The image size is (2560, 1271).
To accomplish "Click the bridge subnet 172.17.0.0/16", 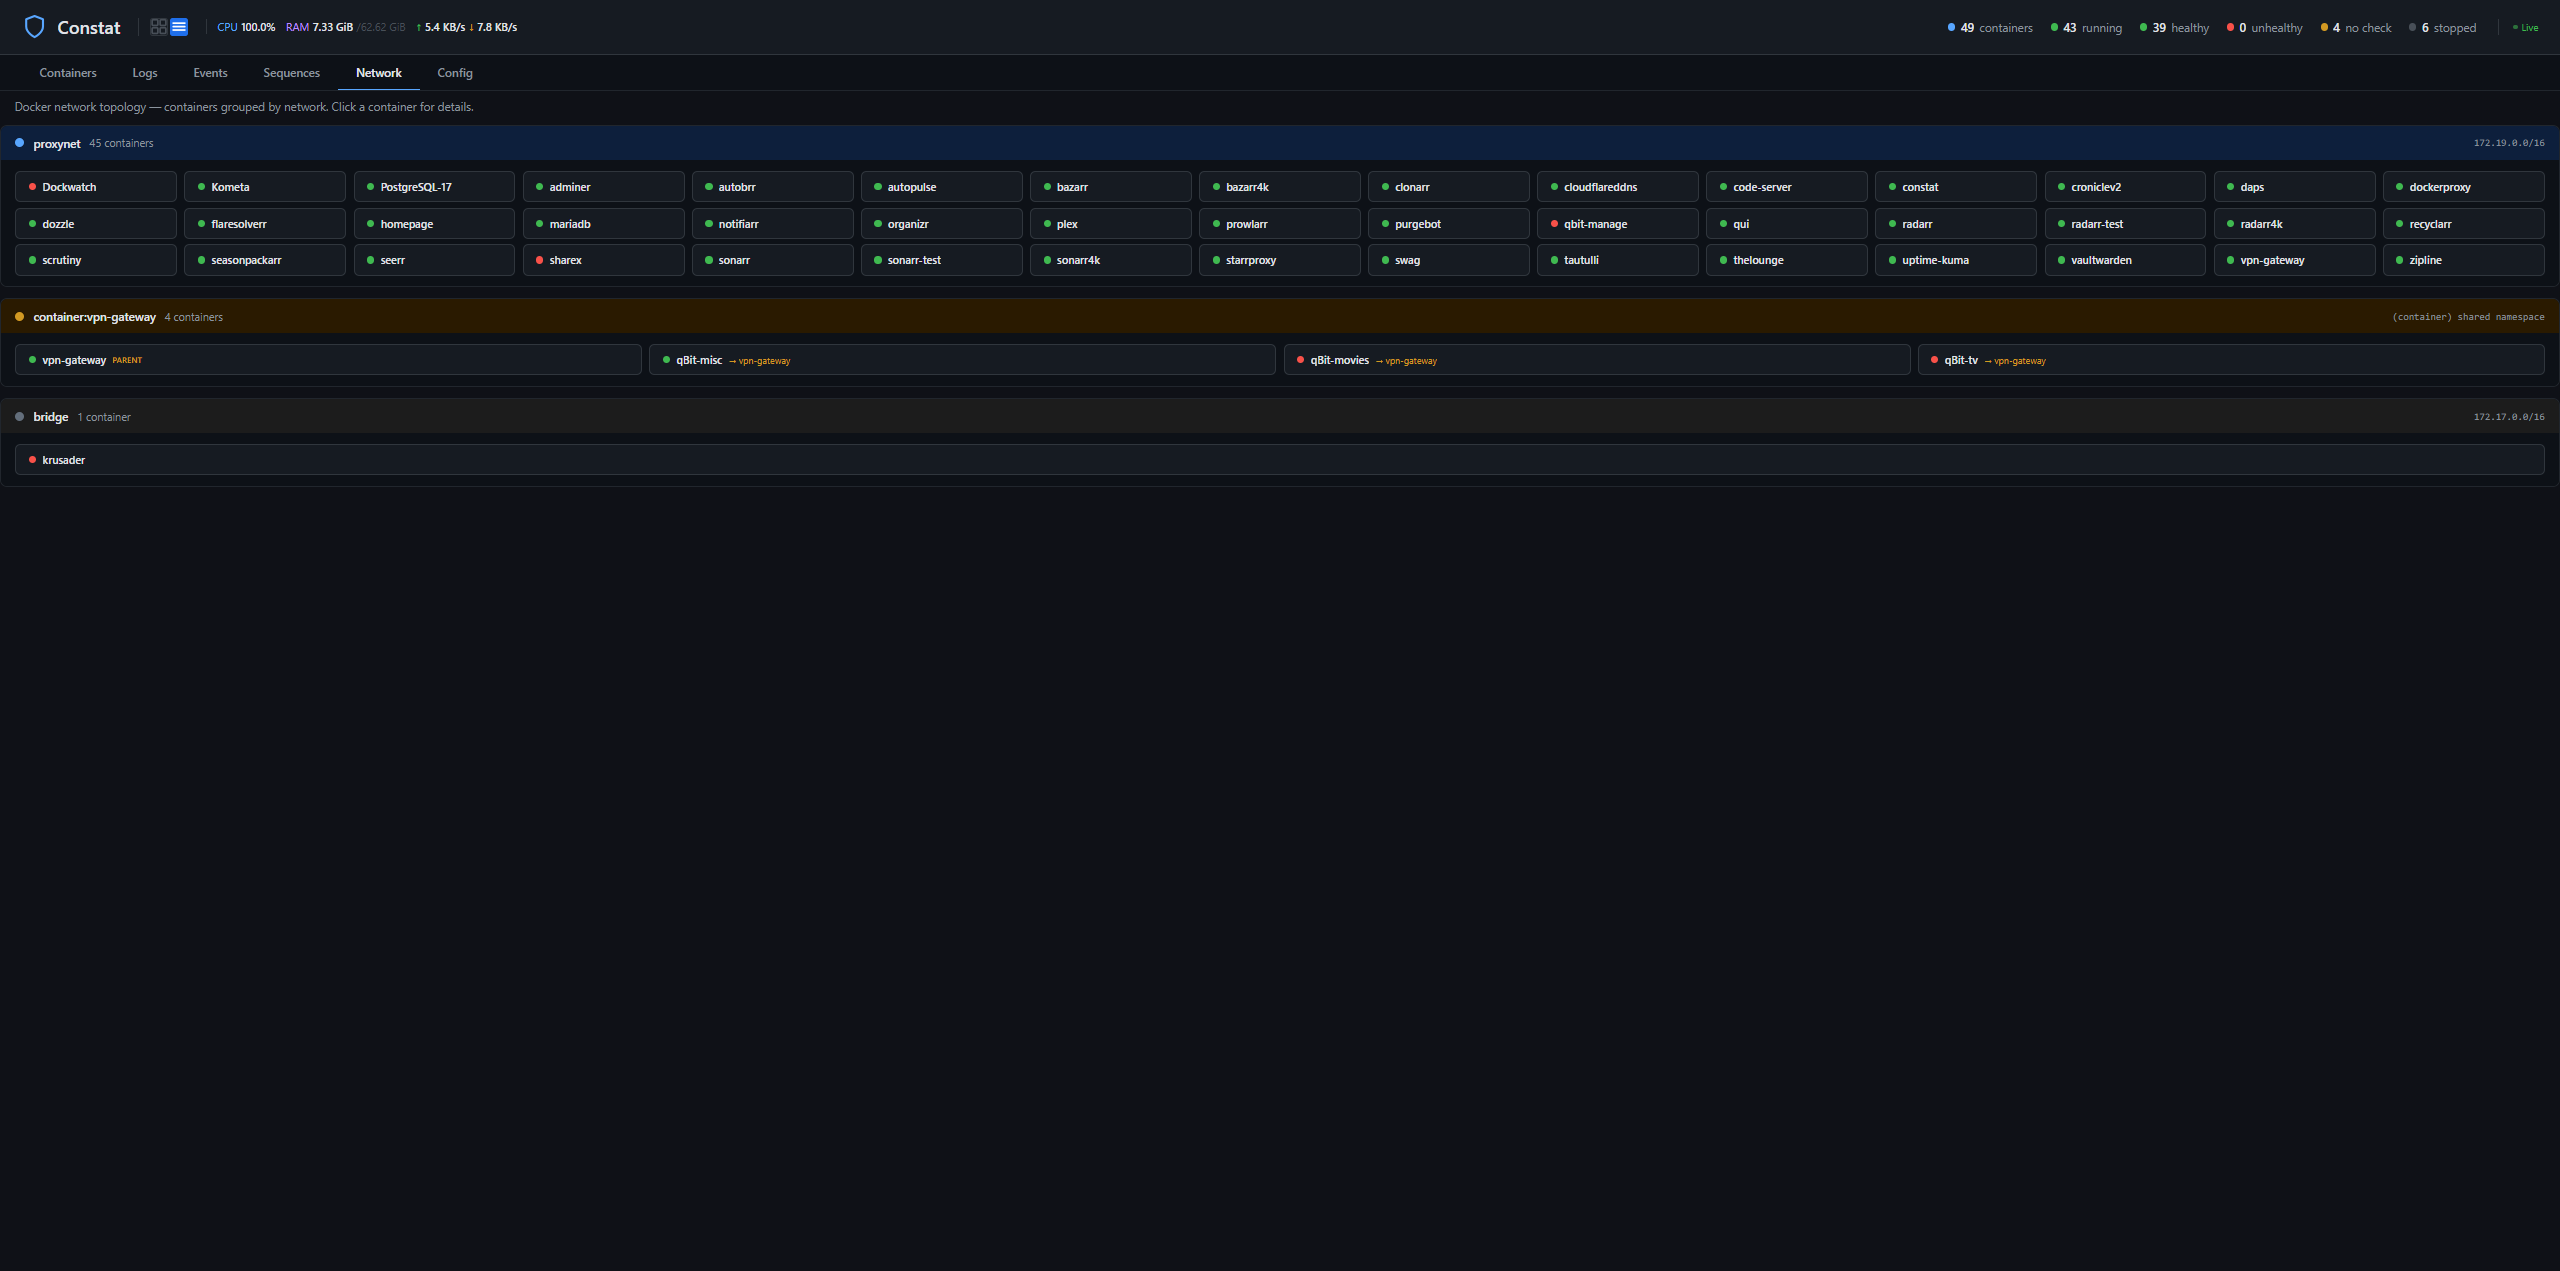I will tap(2509, 417).
